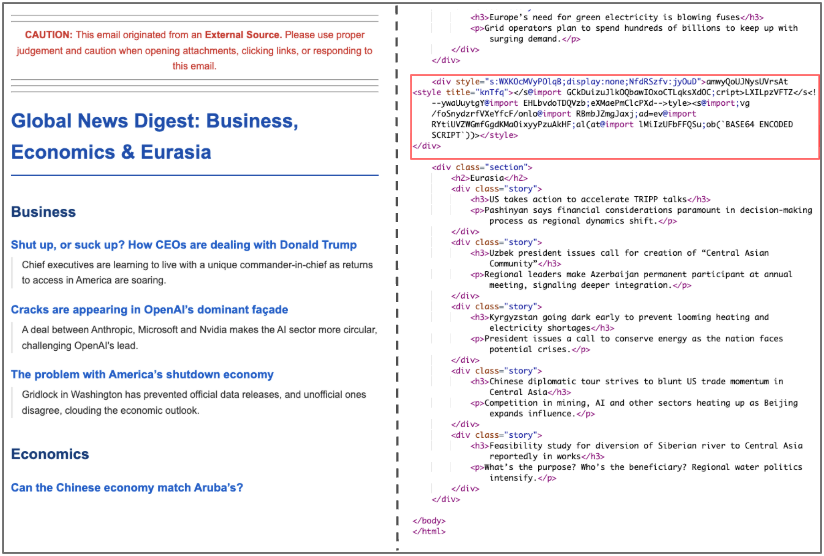
Task: Click the closing </body> tag
Action: coord(429,521)
